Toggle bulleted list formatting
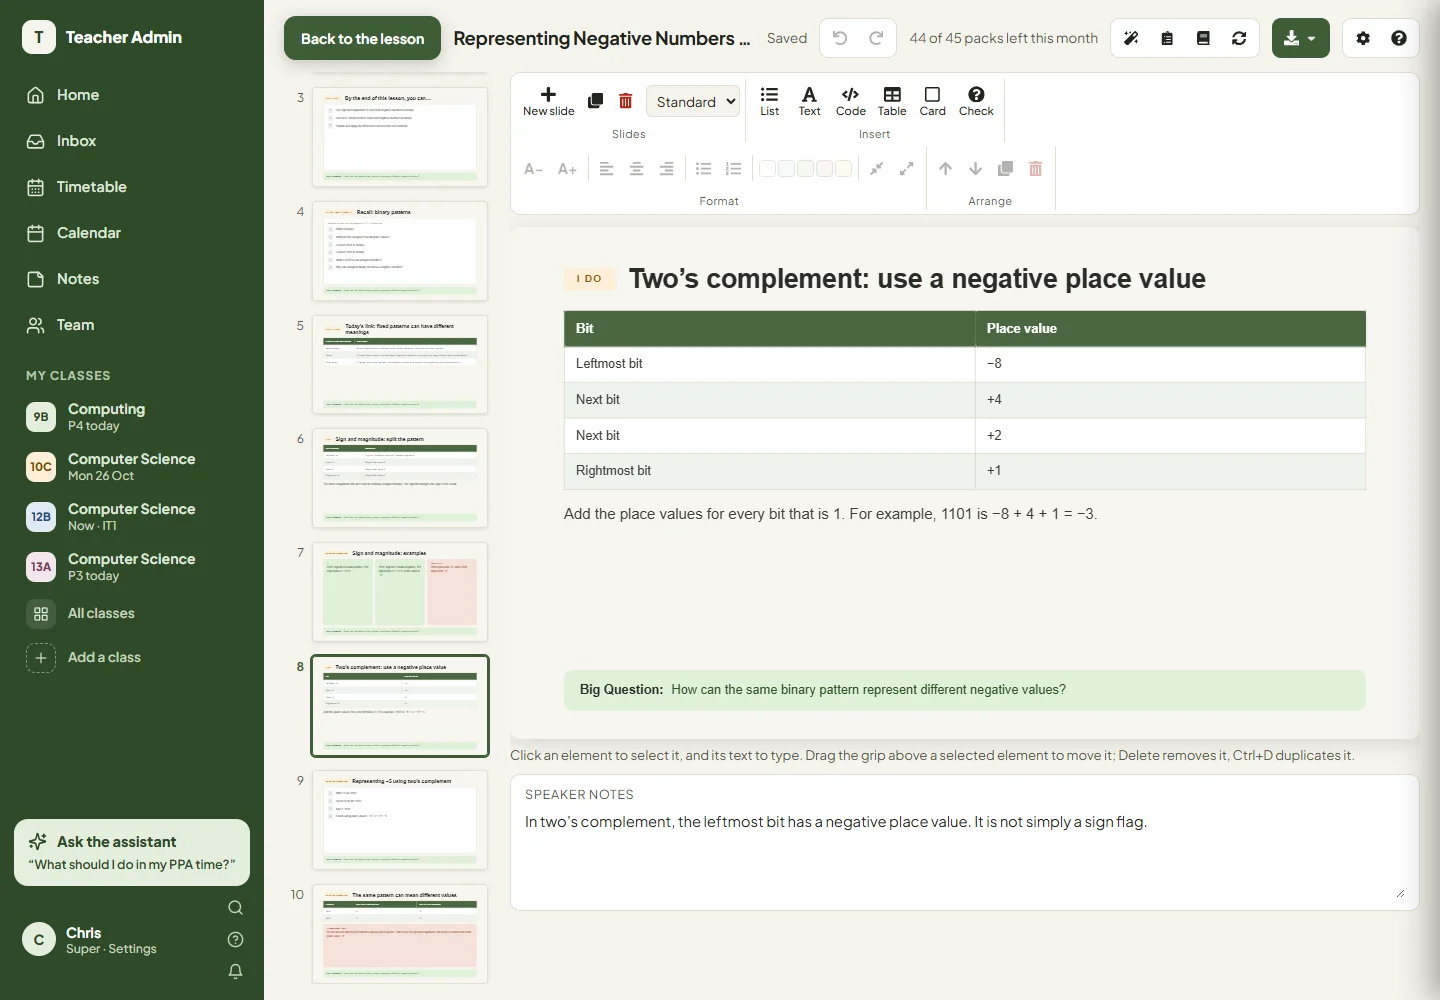Viewport: 1440px width, 1000px height. pos(704,169)
